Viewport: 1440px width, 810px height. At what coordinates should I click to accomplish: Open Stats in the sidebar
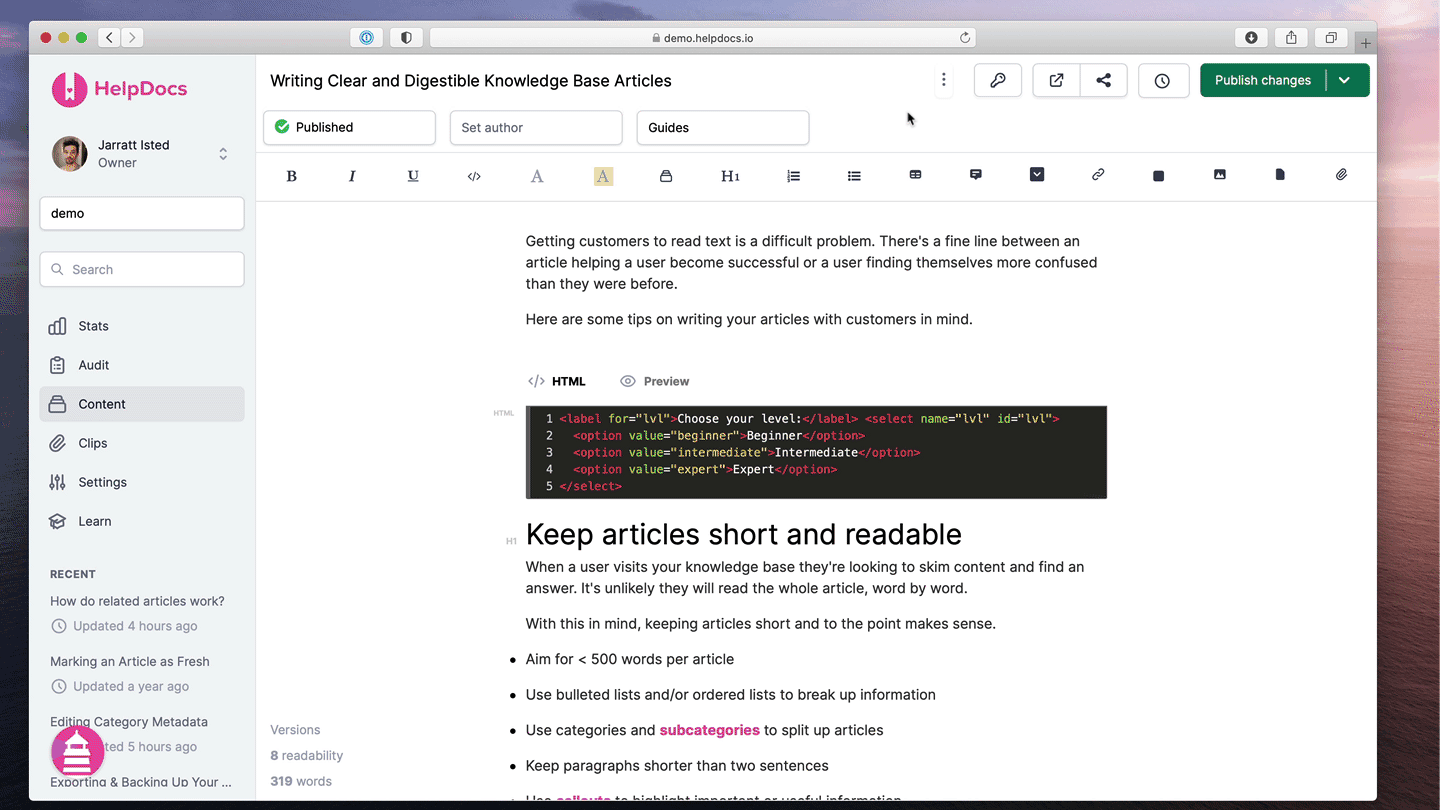click(x=142, y=326)
